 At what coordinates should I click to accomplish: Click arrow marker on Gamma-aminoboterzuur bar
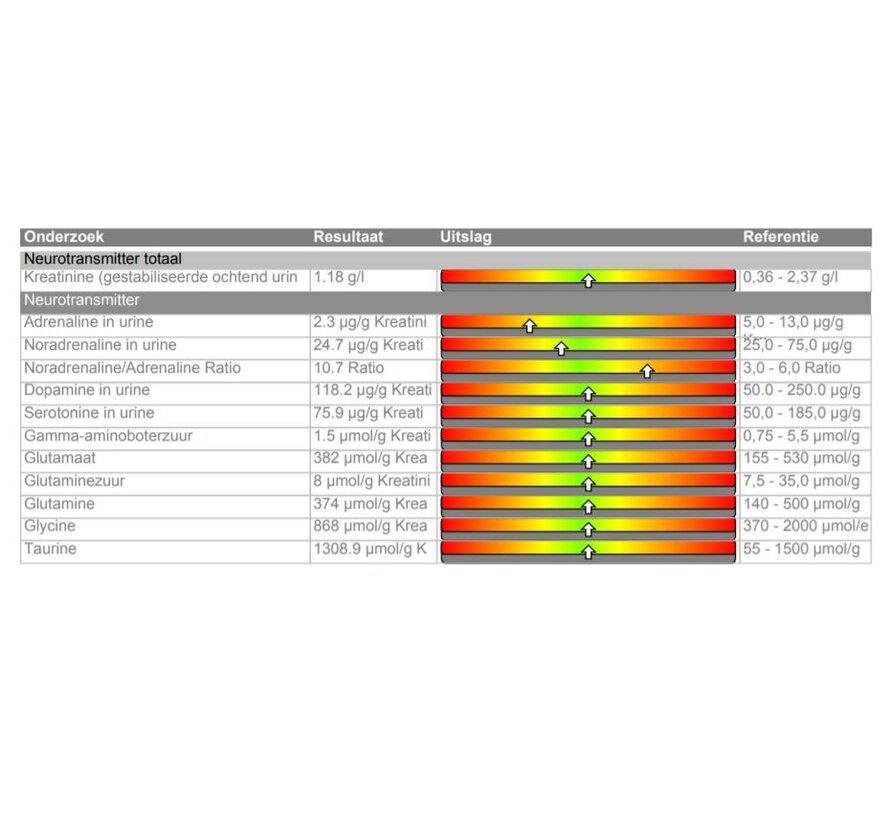589,439
